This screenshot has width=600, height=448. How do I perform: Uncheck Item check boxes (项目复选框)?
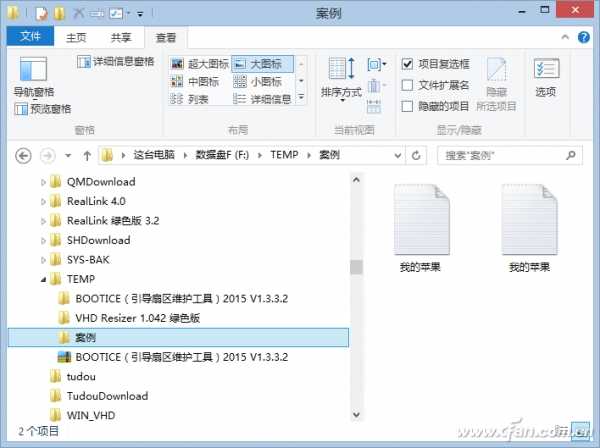click(x=407, y=64)
